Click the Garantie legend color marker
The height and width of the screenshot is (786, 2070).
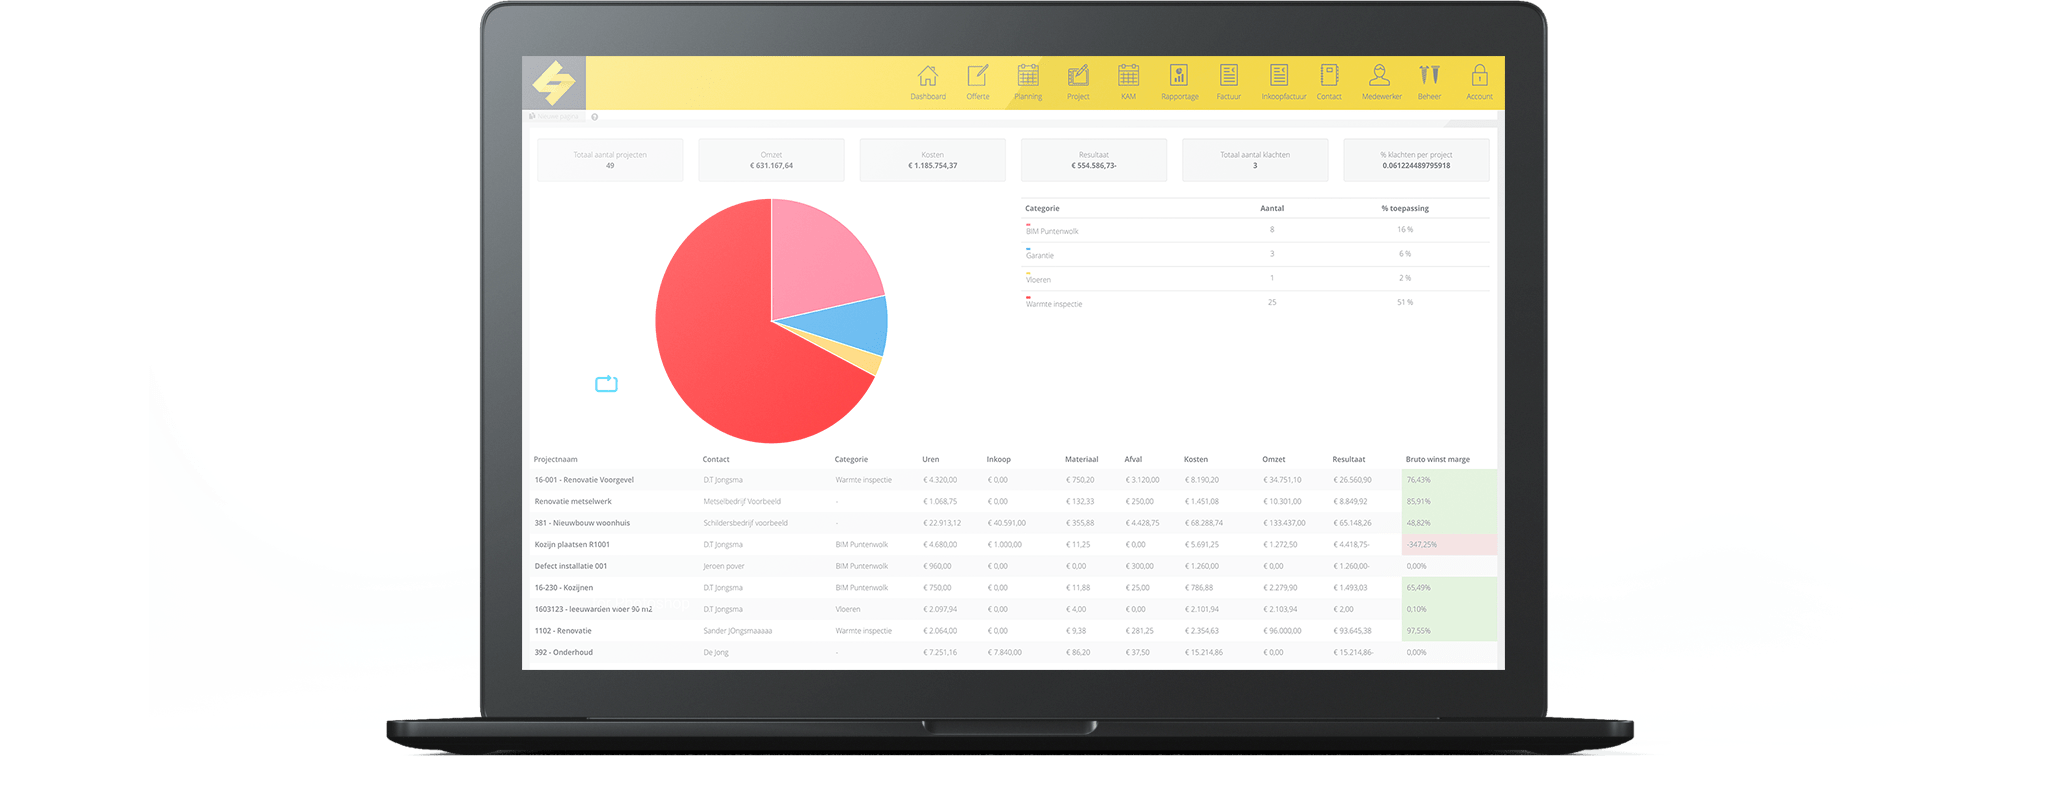tap(1028, 249)
